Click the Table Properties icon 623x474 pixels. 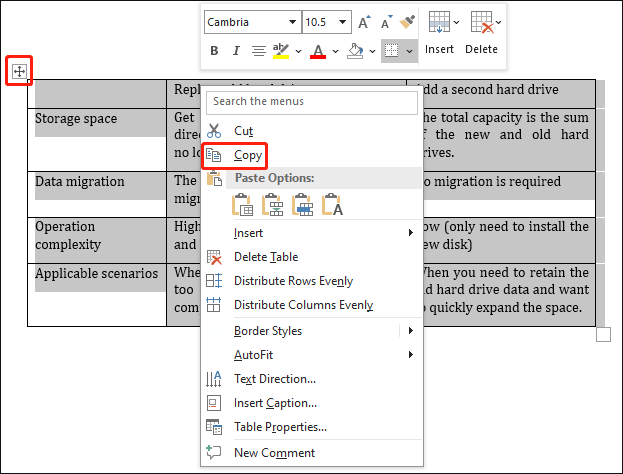tap(214, 427)
